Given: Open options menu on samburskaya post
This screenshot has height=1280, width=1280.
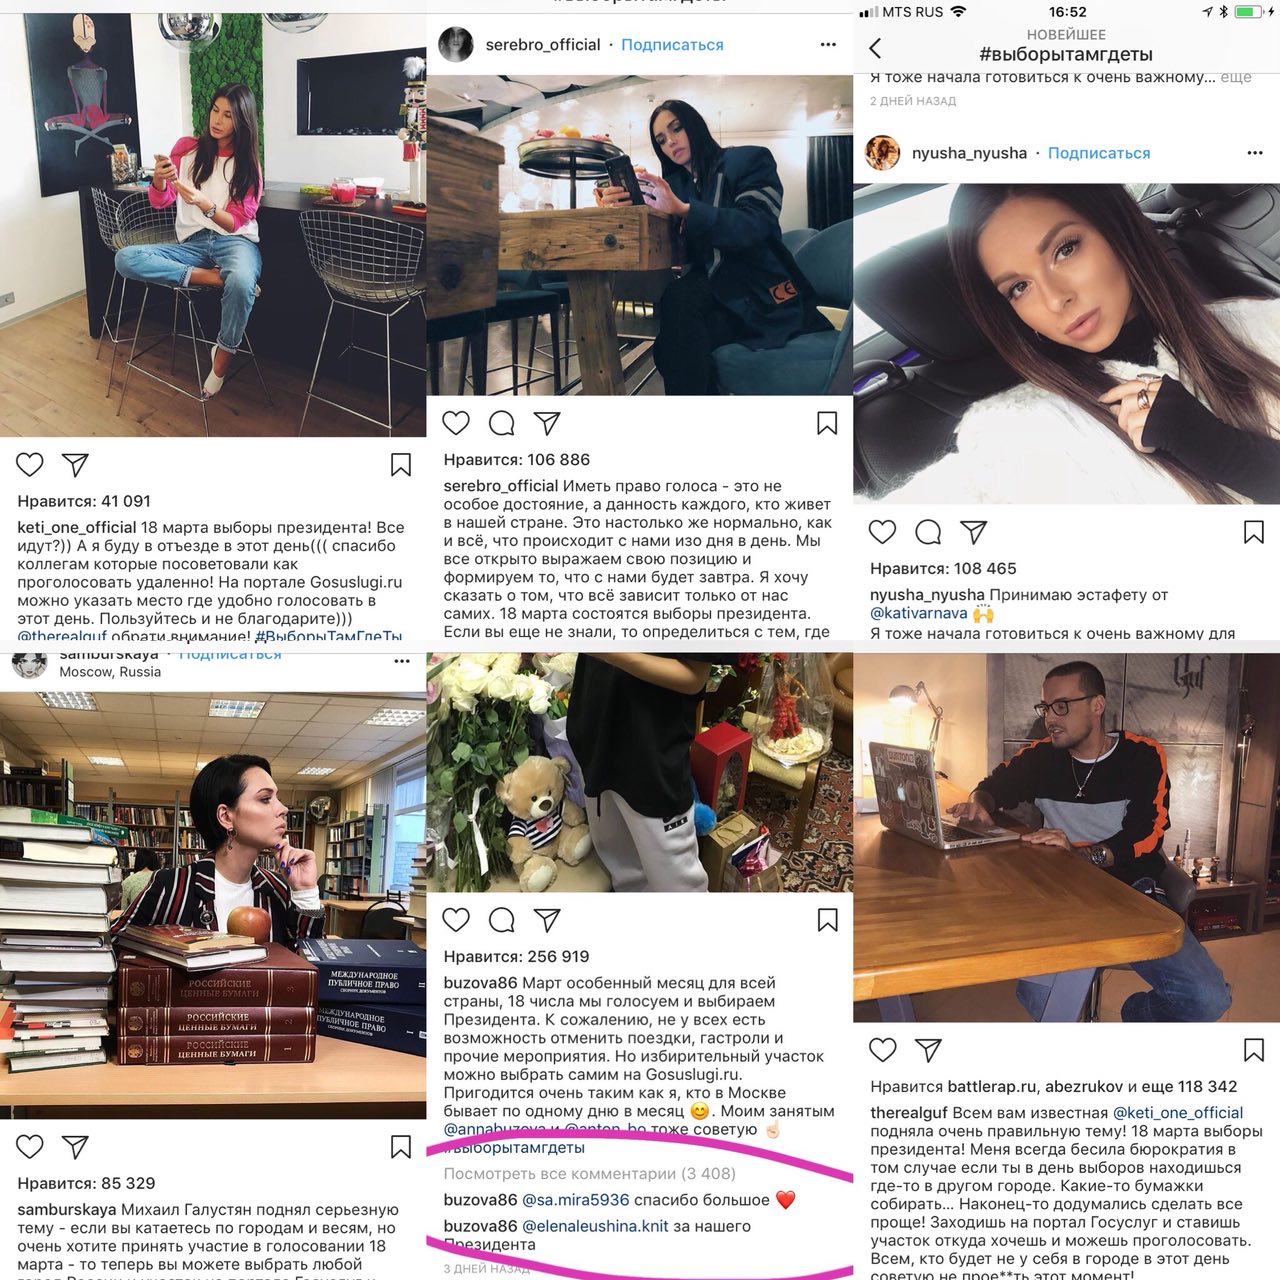Looking at the screenshot, I should coord(402,661).
